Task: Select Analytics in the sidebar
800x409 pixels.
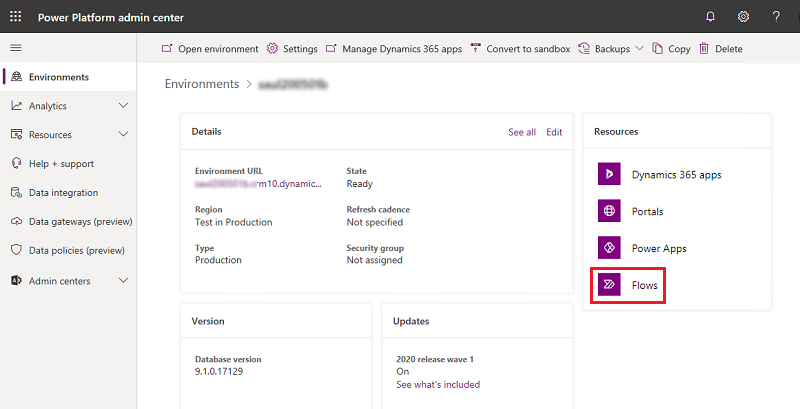Action: coord(48,106)
